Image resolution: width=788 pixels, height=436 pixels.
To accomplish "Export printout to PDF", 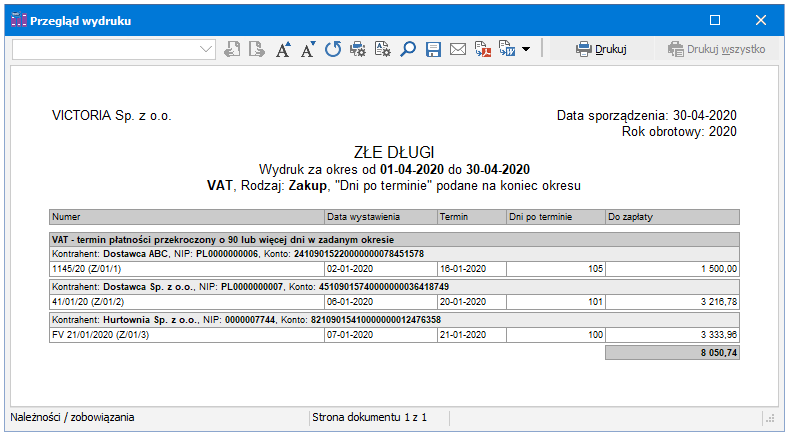I will coord(483,49).
